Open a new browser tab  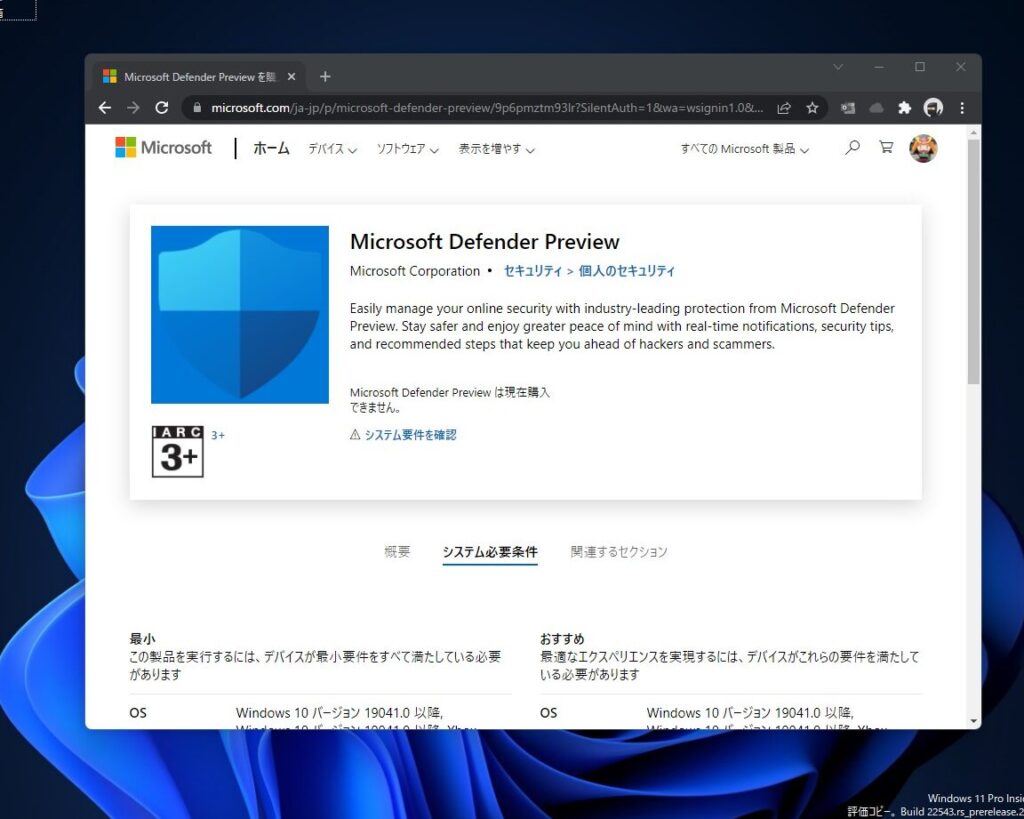(325, 77)
